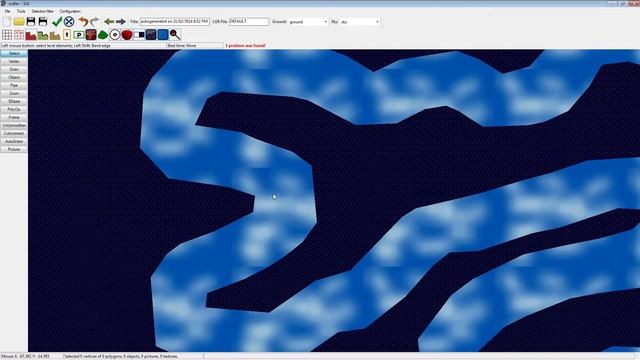Toggle the 'P' picture frames icon
640x360 pixels.
tap(79, 35)
